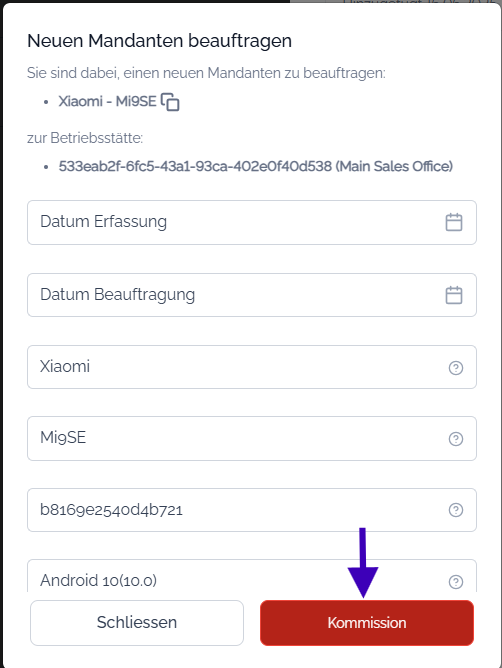The width and height of the screenshot is (502, 668).
Task: Click the b8169e2540d4b721 ID field
Action: (x=252, y=510)
